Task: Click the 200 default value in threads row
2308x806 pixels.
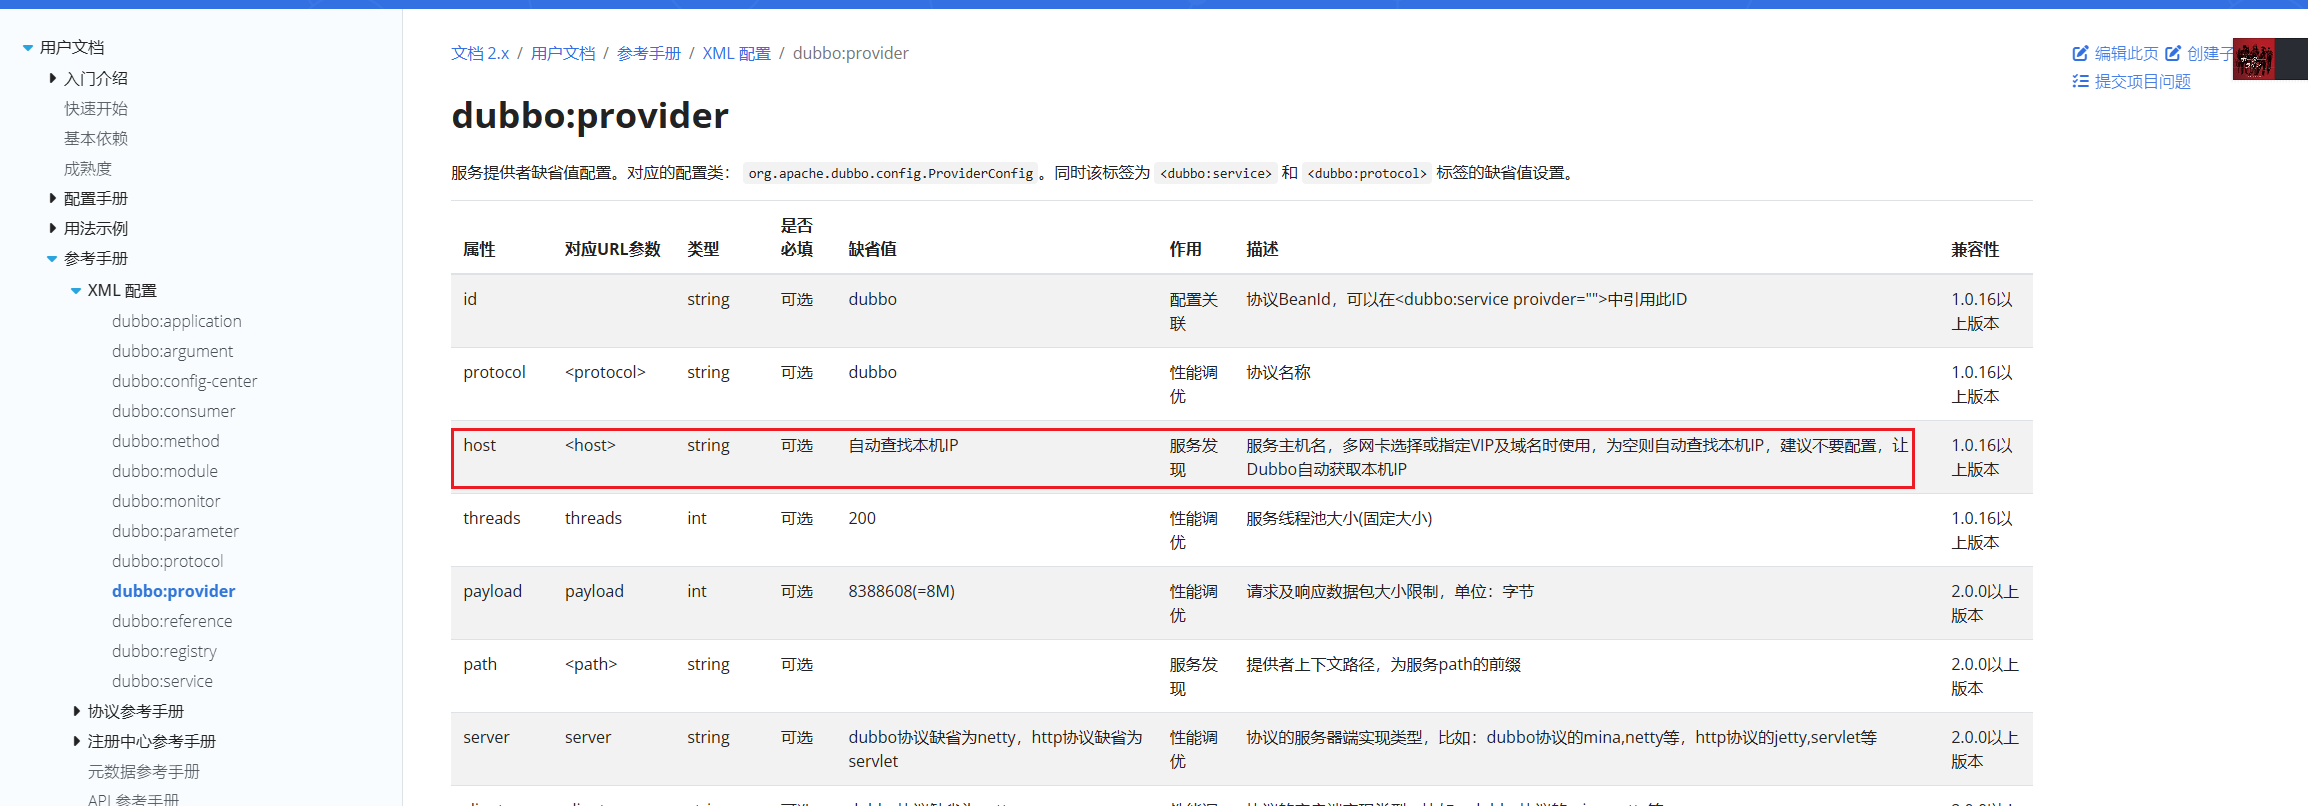Action: pyautogui.click(x=862, y=518)
